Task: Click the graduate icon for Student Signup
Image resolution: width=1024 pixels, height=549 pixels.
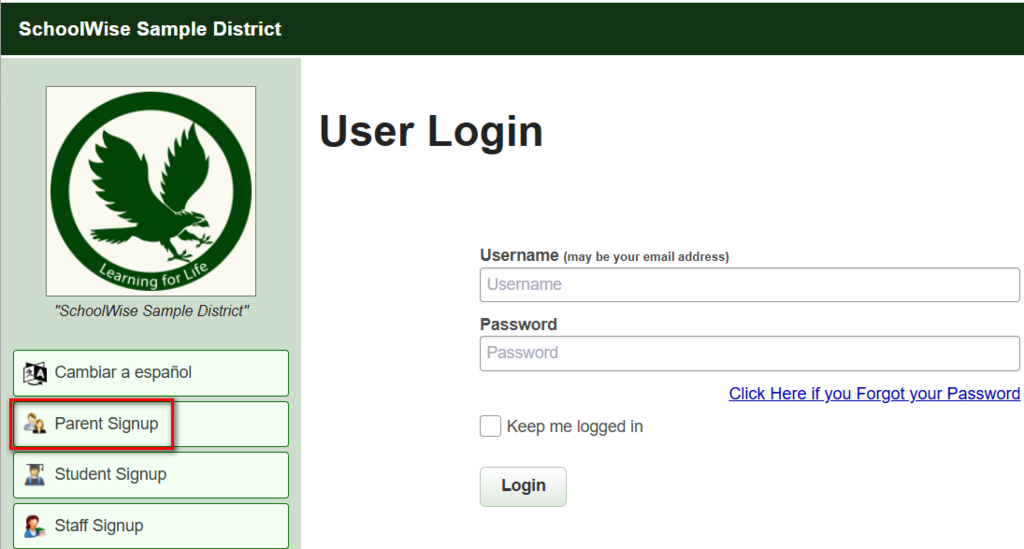Action: [35, 475]
